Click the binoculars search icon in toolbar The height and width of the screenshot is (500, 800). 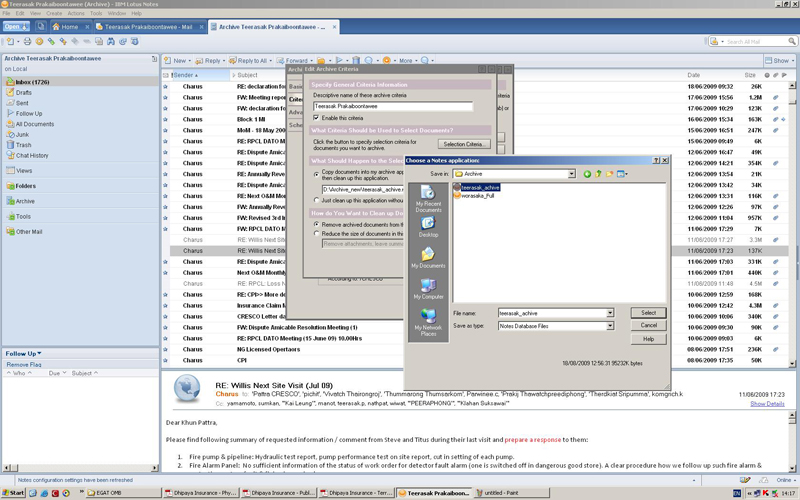pos(111,41)
